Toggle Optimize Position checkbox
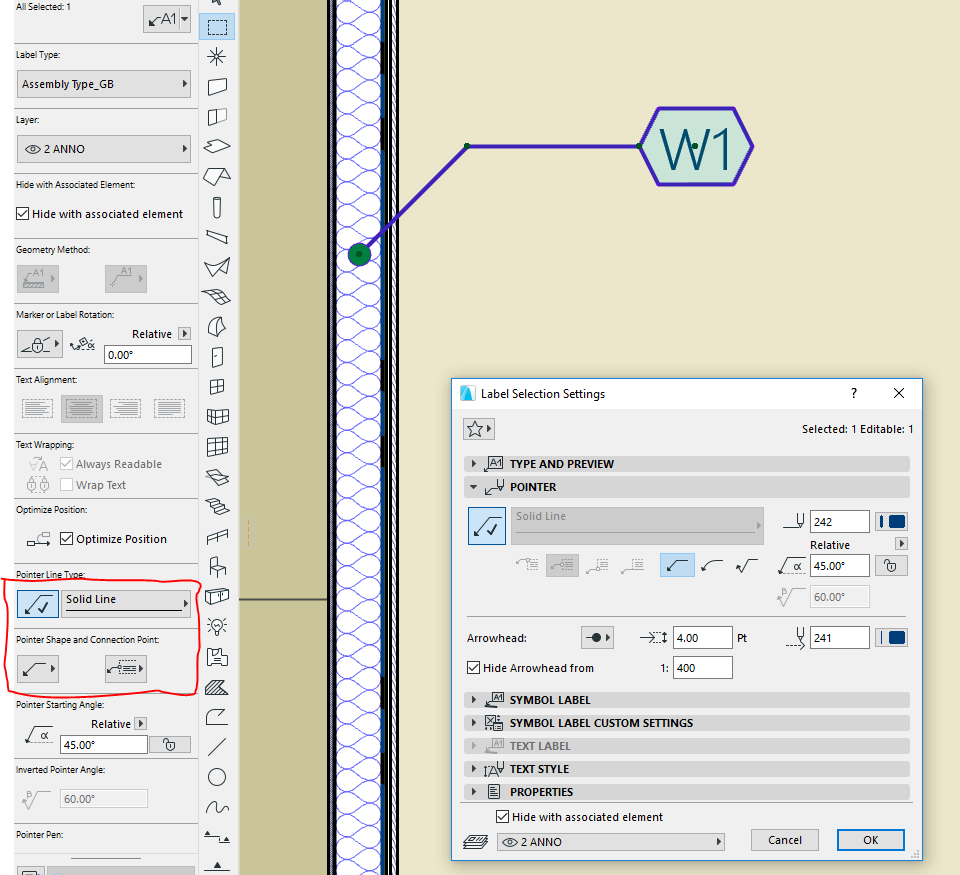This screenshot has width=960, height=875. click(67, 539)
